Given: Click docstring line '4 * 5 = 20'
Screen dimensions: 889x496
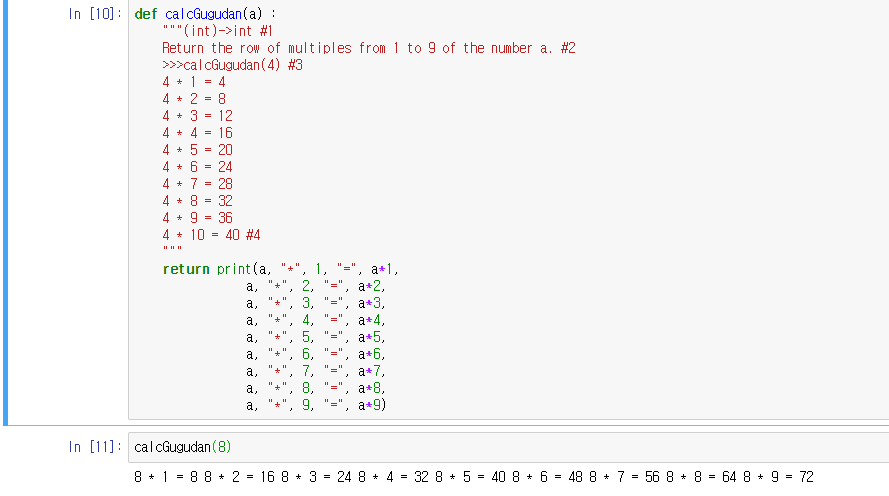Looking at the screenshot, I should [x=197, y=150].
